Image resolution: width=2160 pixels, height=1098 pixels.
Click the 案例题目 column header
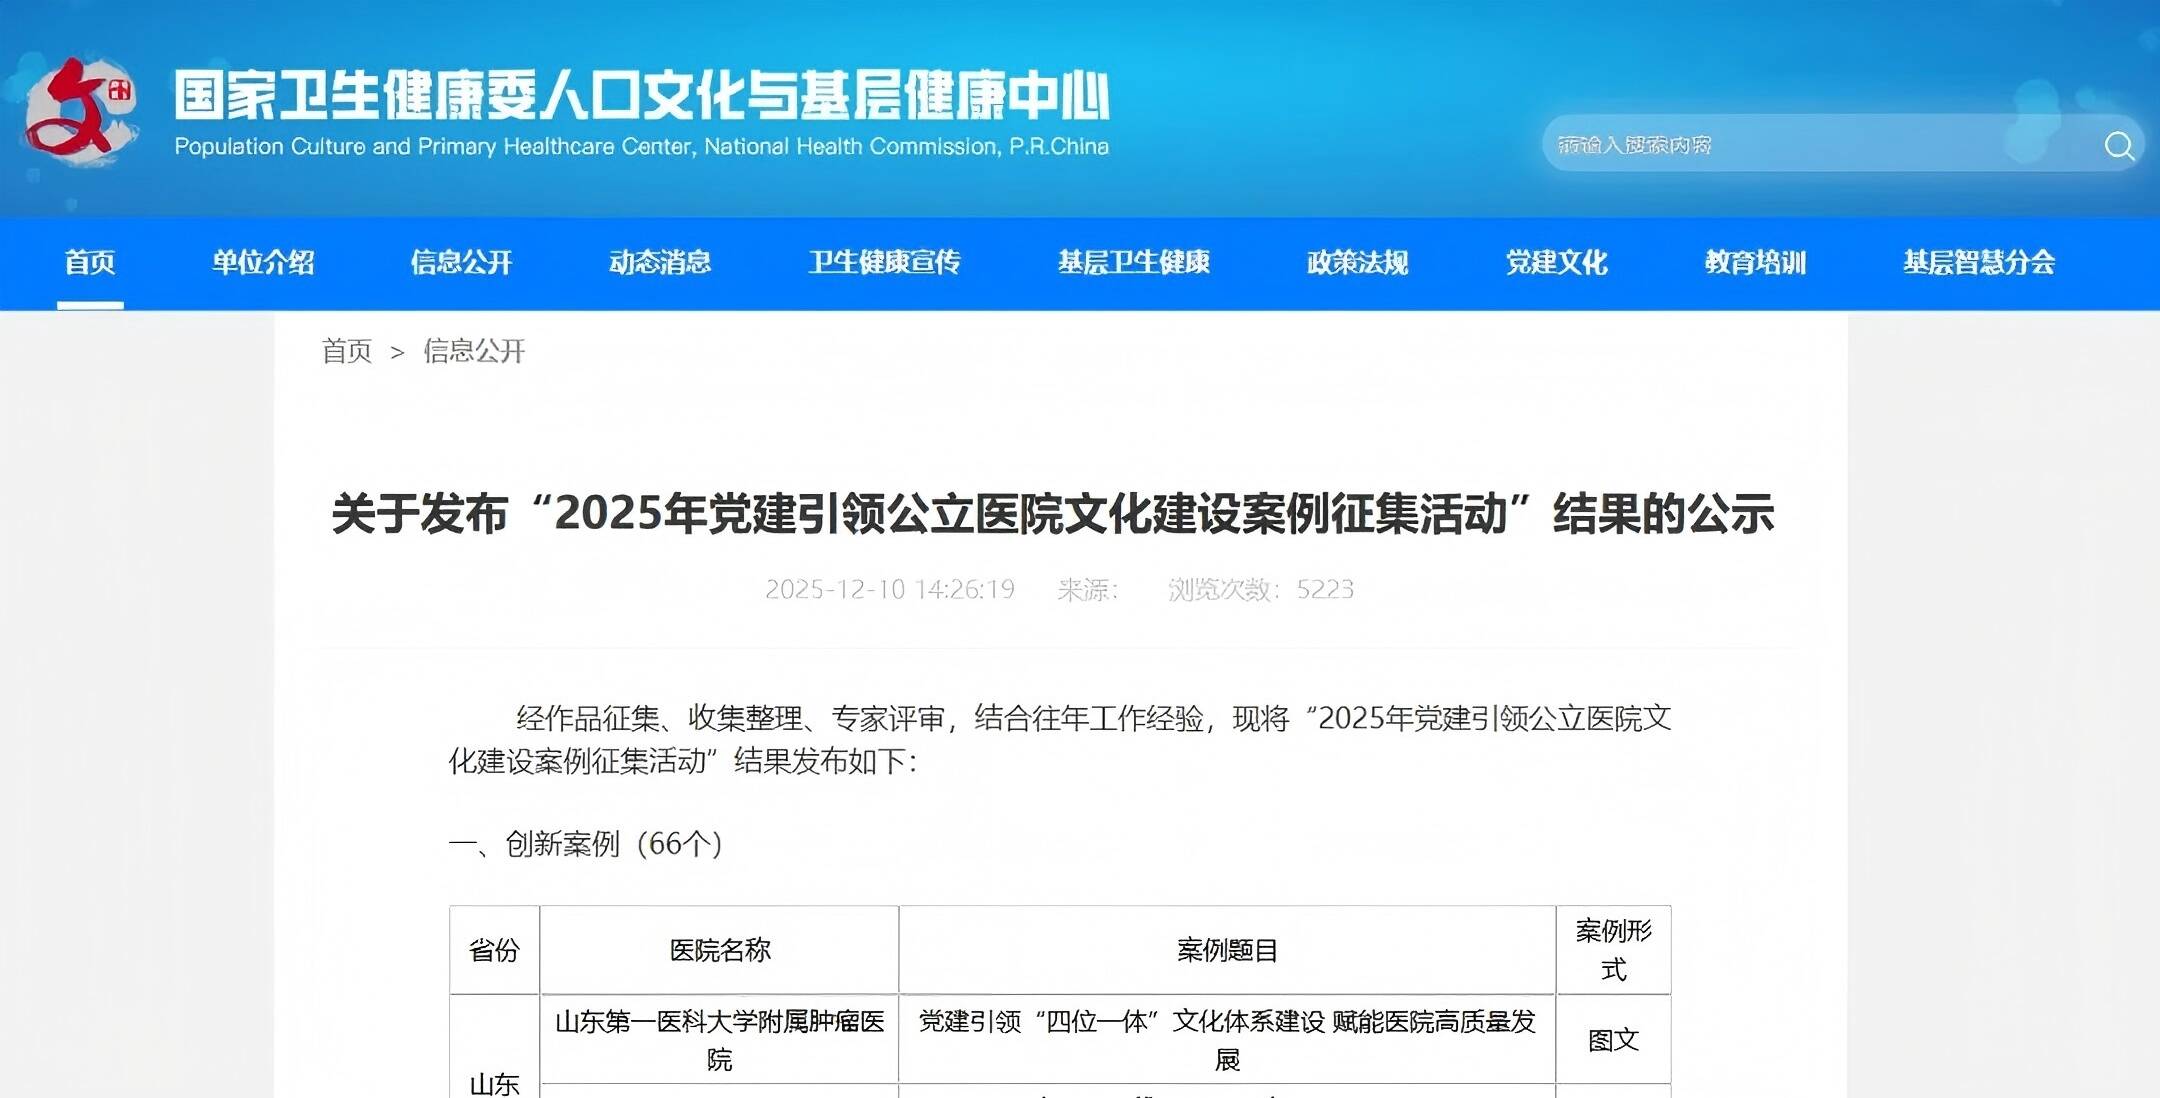point(1227,950)
